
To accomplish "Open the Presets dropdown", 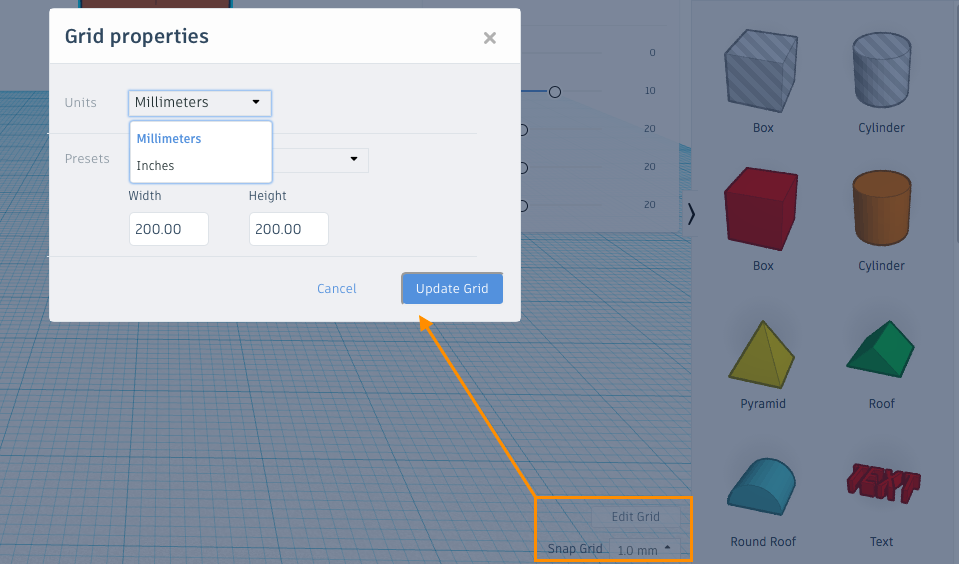I will click(320, 160).
